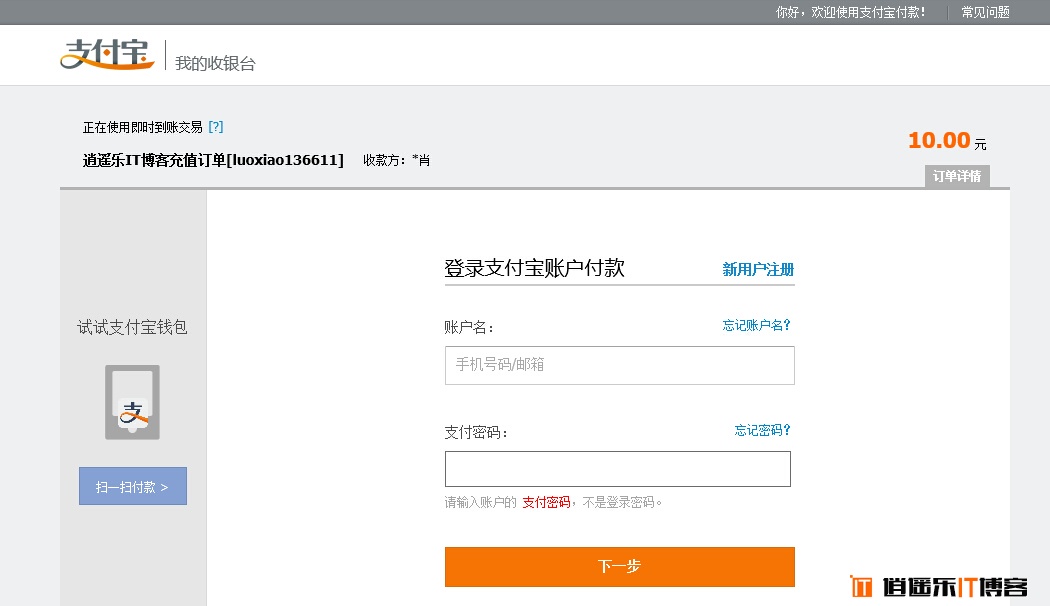Click the 新用户注册 registration link
This screenshot has height=606, width=1050.
(758, 269)
